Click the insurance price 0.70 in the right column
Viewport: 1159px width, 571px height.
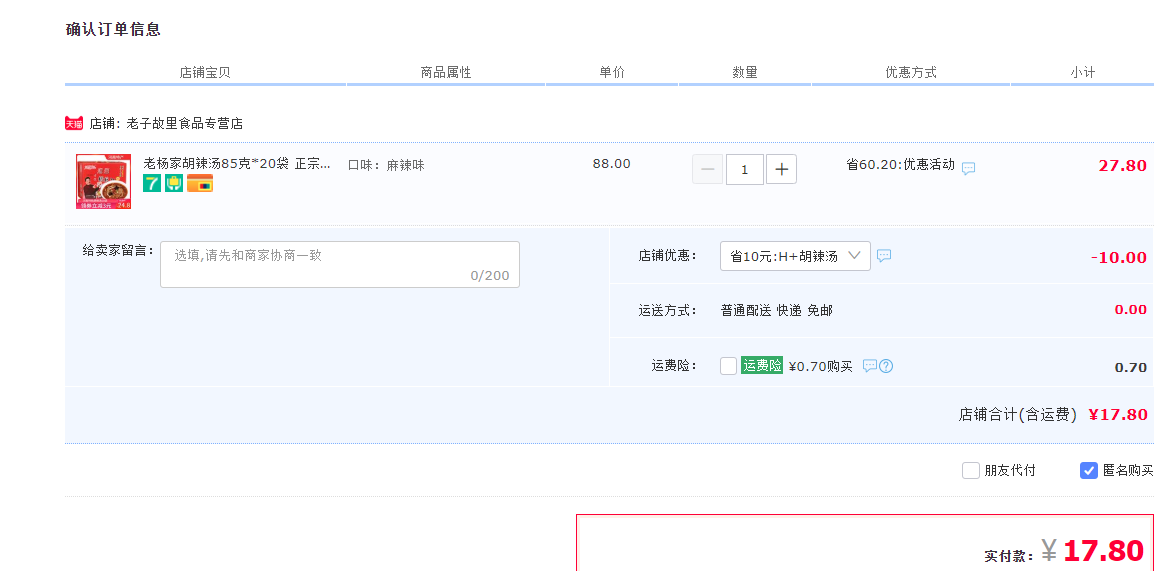[1130, 367]
